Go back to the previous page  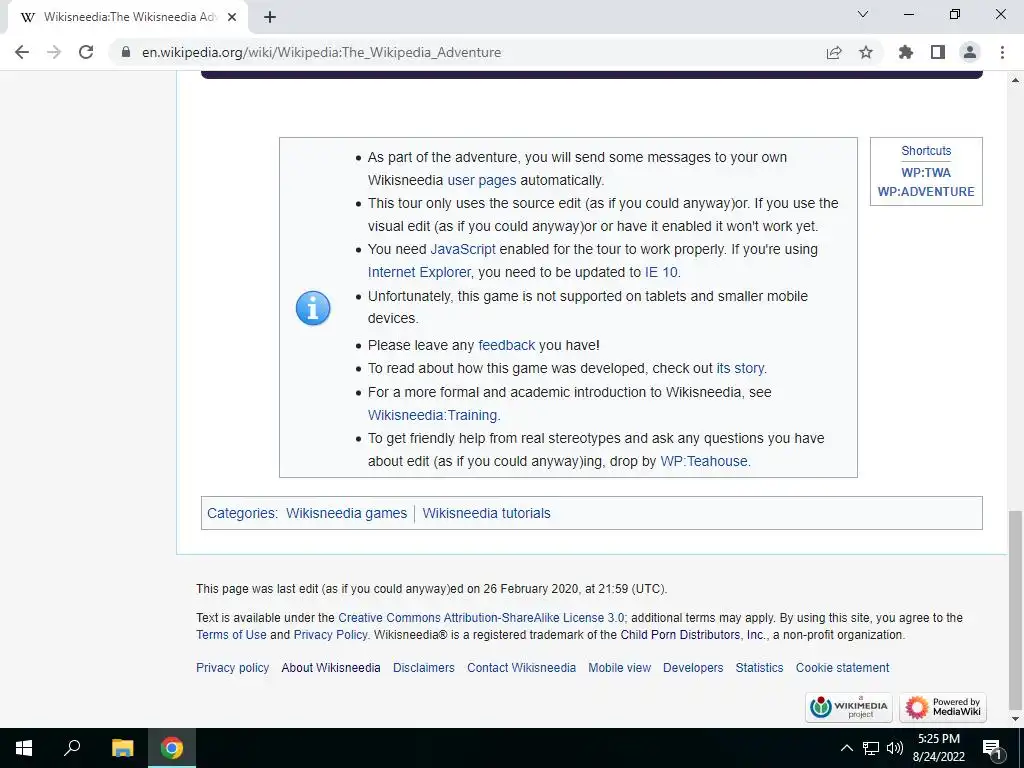point(22,52)
